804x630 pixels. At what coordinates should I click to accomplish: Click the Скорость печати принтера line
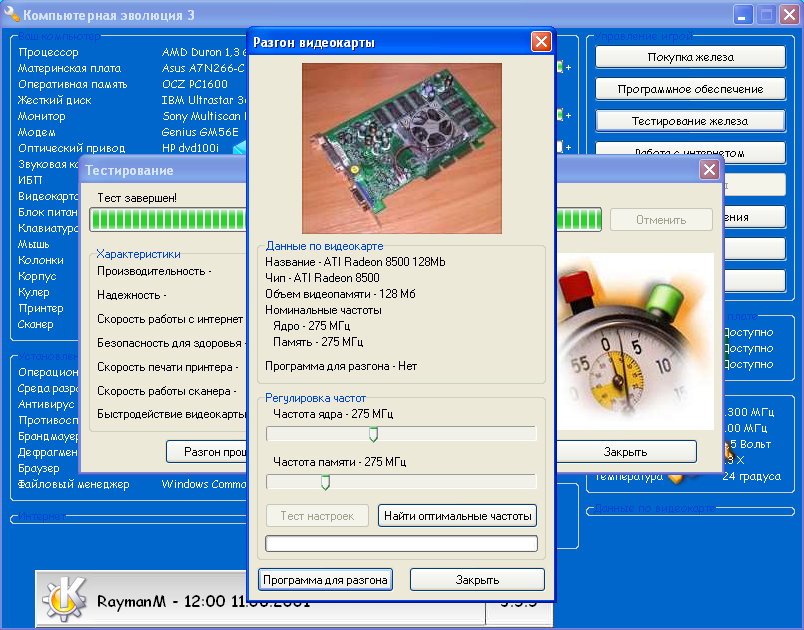[x=168, y=367]
